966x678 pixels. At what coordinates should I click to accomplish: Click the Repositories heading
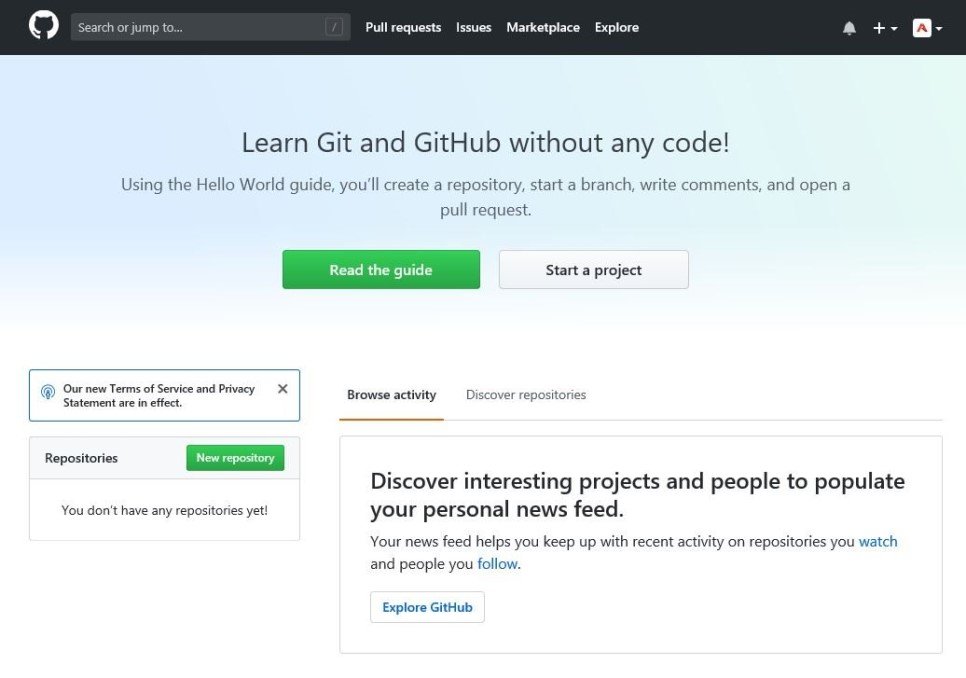click(81, 458)
